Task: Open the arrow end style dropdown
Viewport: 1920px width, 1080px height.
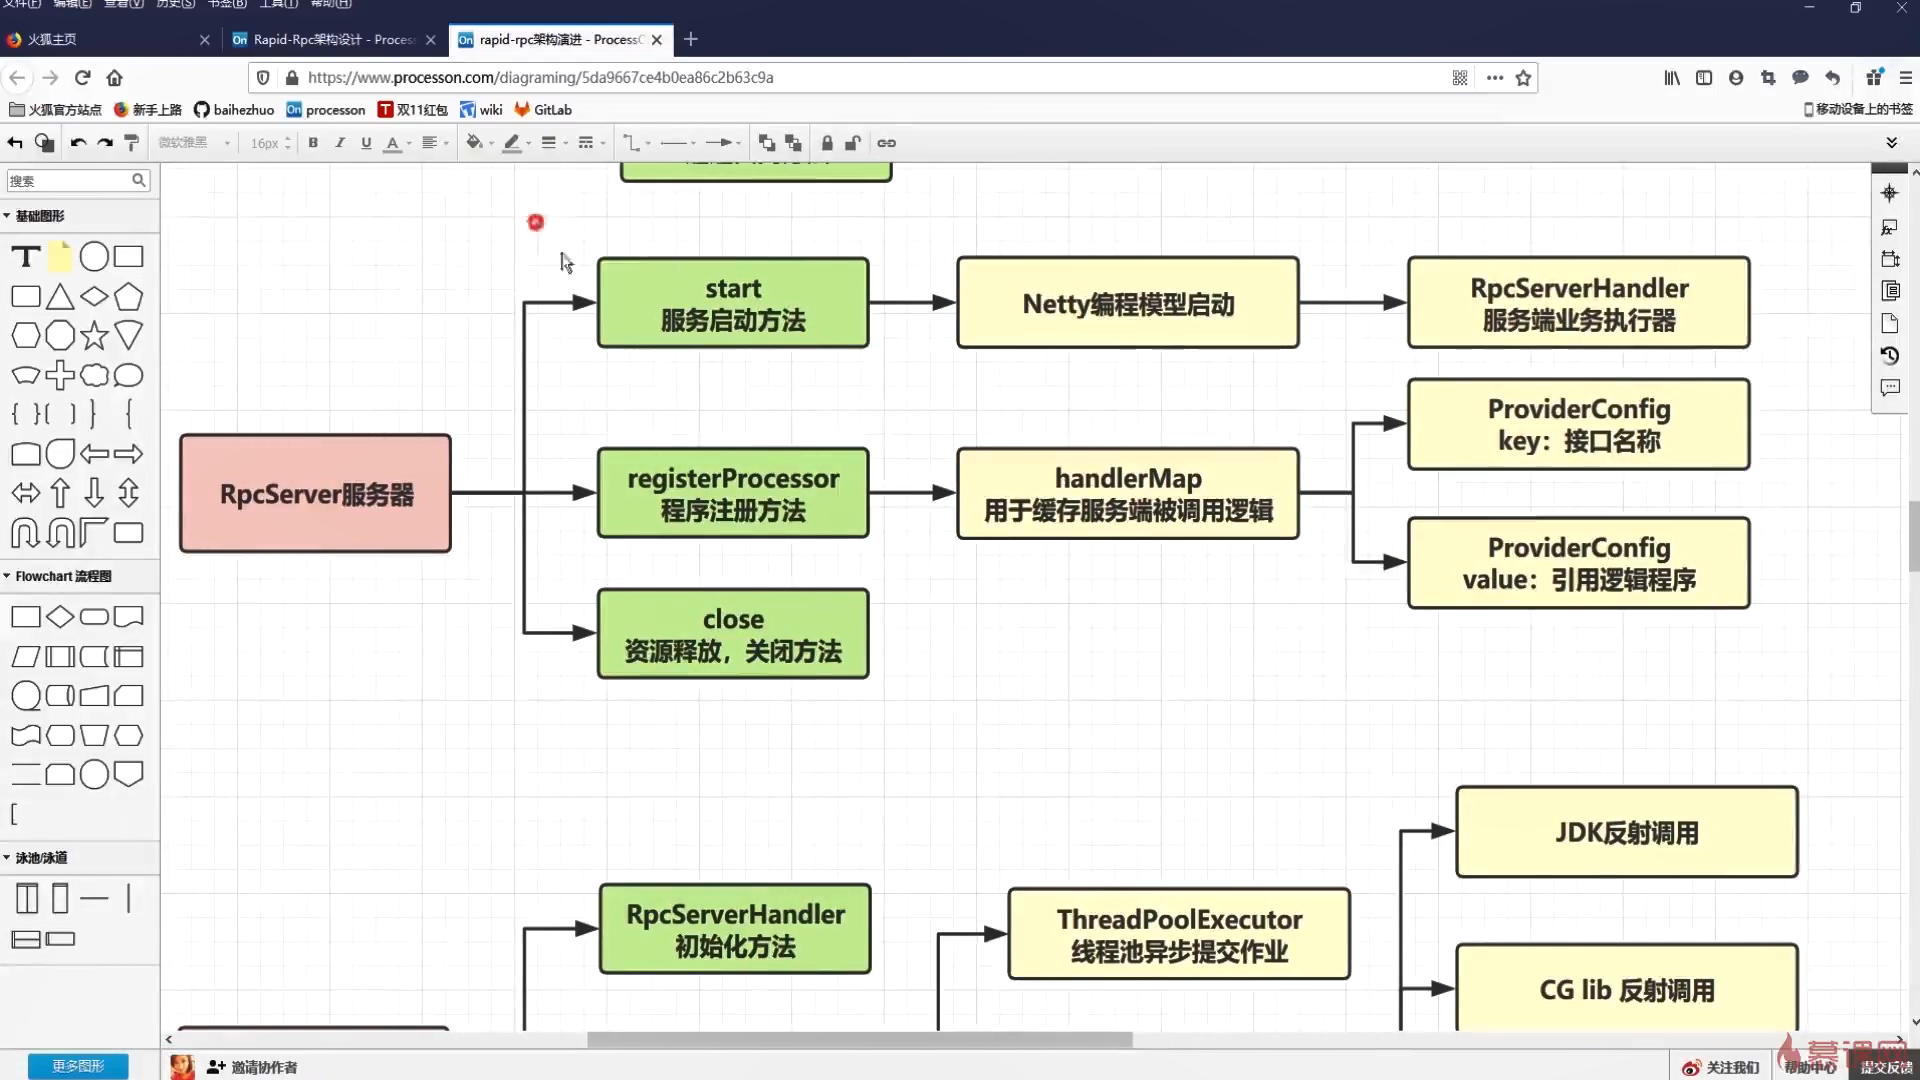Action: [723, 143]
